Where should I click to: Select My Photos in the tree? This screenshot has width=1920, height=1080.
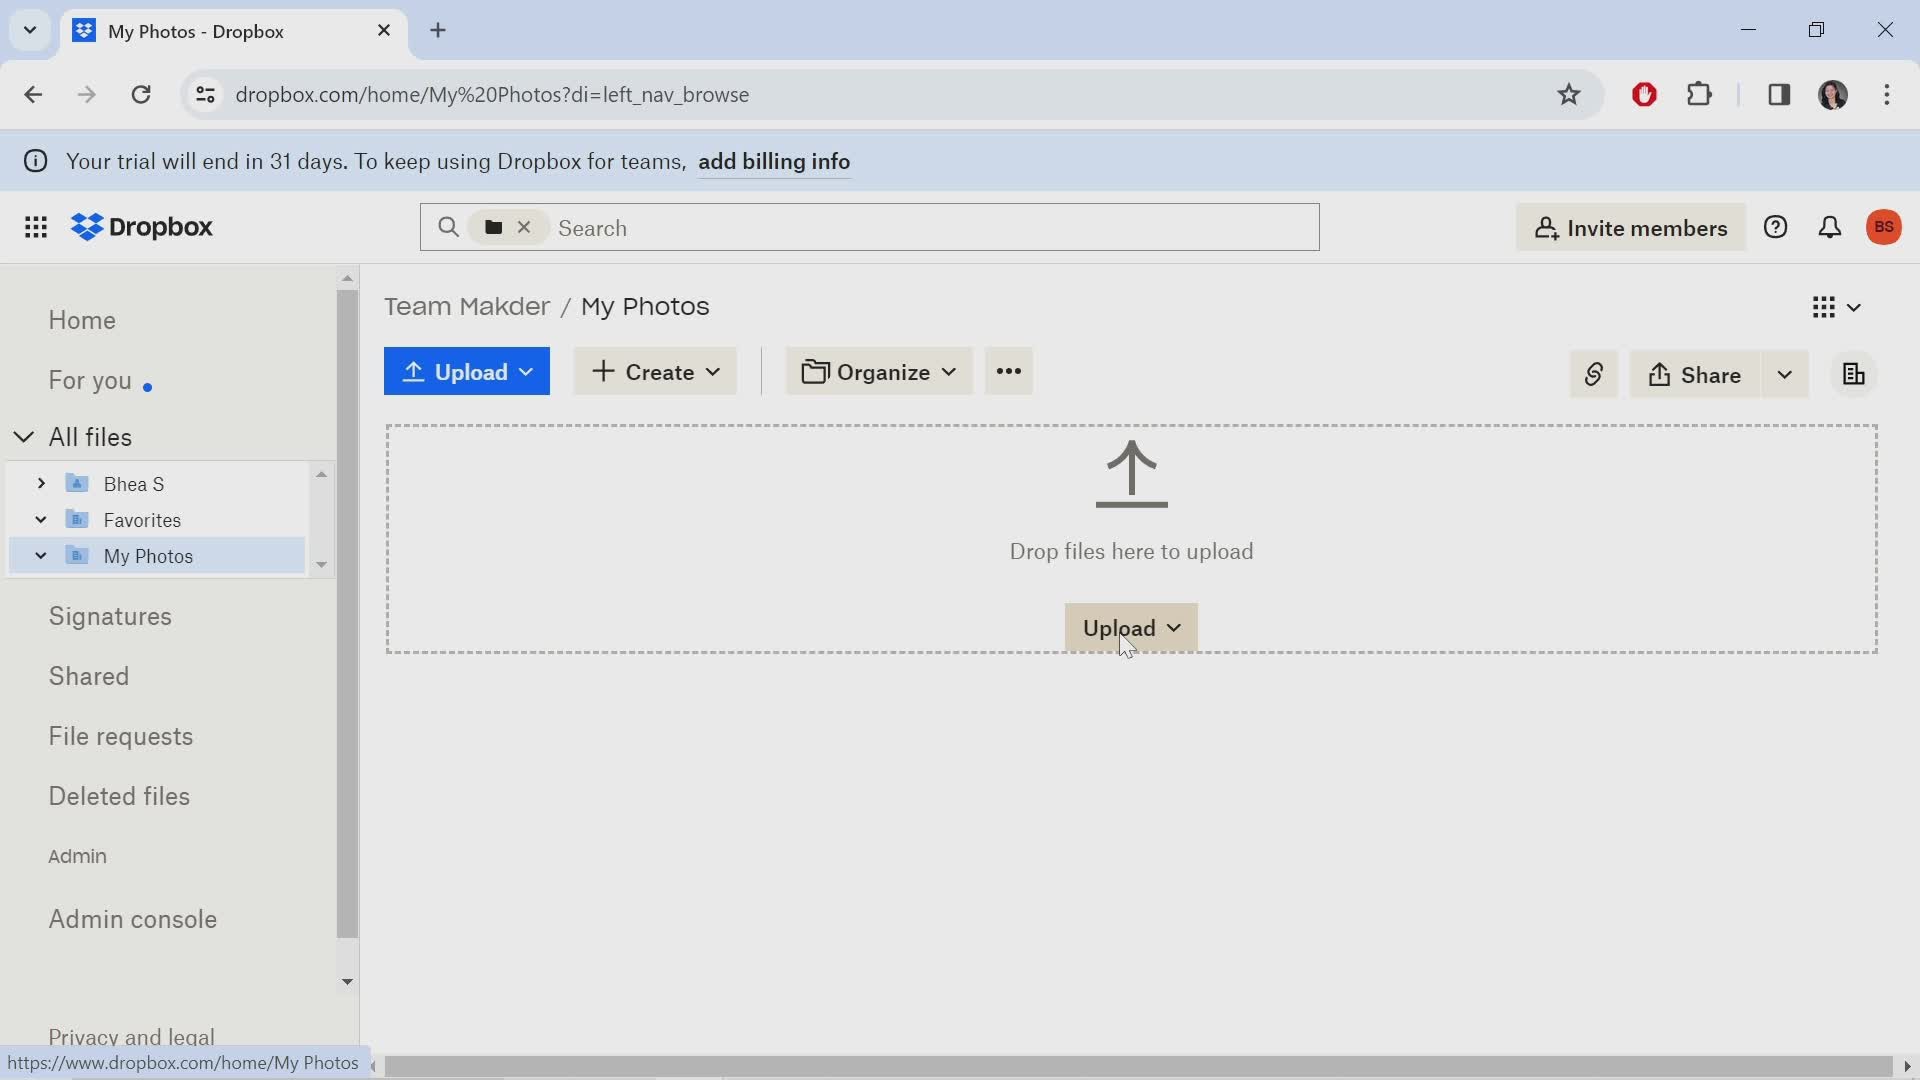[x=148, y=556]
